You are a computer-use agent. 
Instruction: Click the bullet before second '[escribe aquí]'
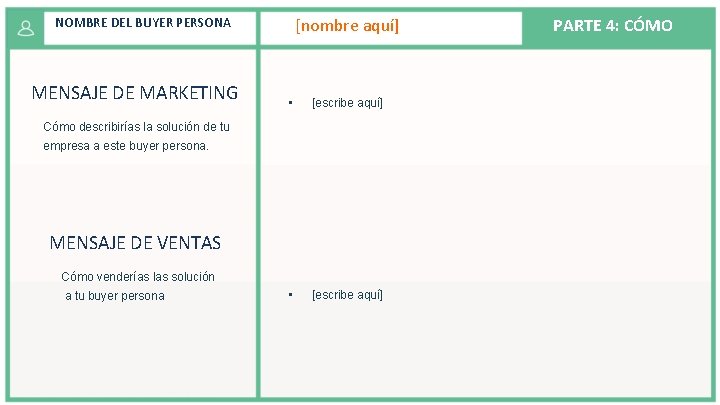point(290,294)
